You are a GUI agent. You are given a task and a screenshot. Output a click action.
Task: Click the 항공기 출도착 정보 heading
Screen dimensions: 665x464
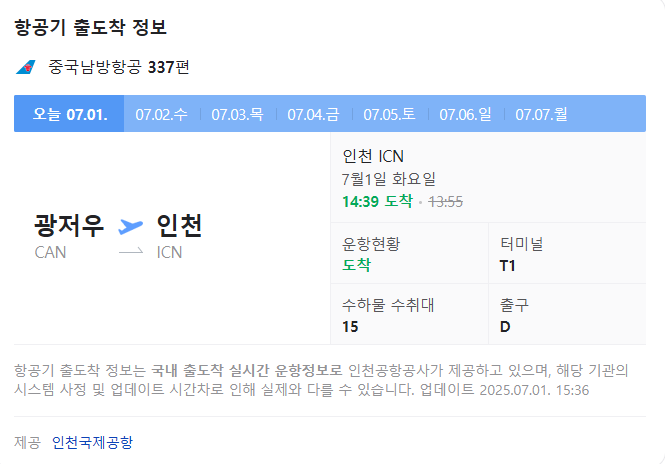tap(90, 28)
